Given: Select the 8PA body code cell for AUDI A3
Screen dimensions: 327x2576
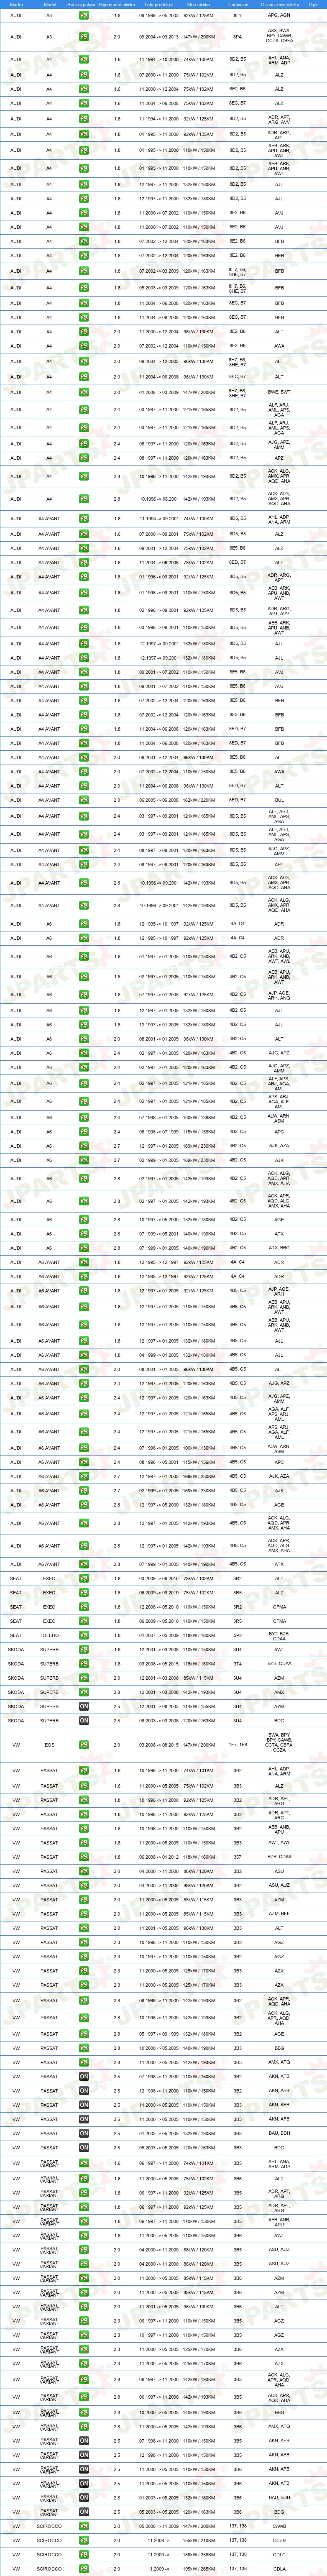Looking at the screenshot, I should pyautogui.click(x=237, y=36).
